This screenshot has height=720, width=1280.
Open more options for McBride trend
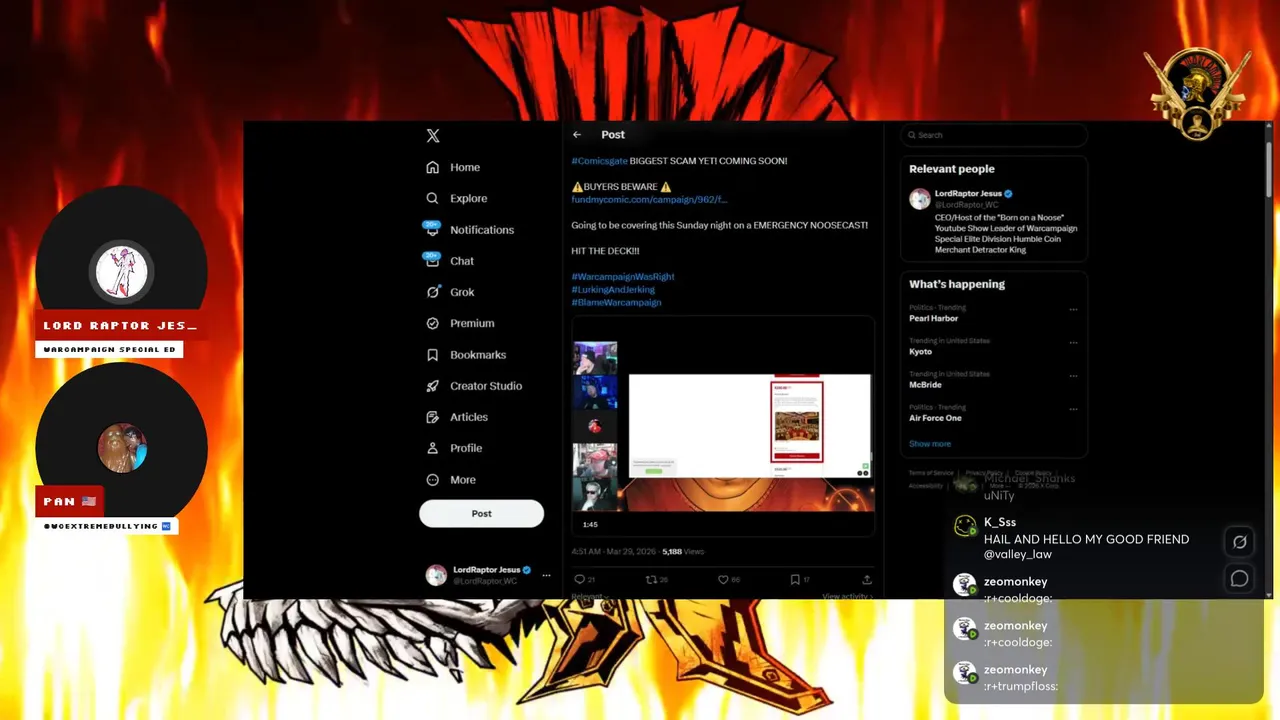point(1073,376)
